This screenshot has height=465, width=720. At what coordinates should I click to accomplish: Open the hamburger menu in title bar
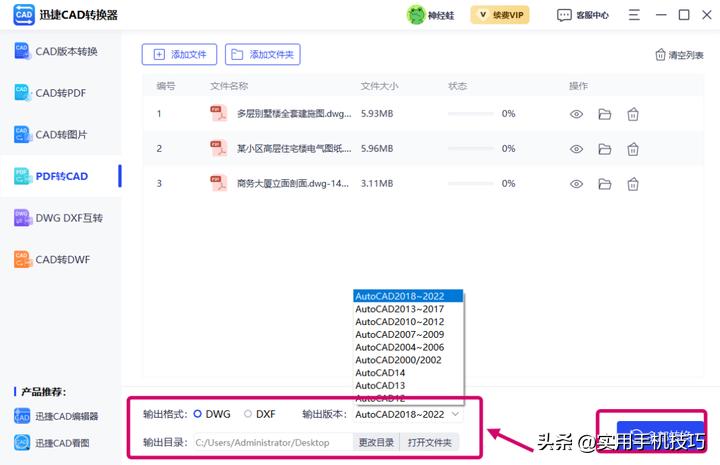click(634, 15)
